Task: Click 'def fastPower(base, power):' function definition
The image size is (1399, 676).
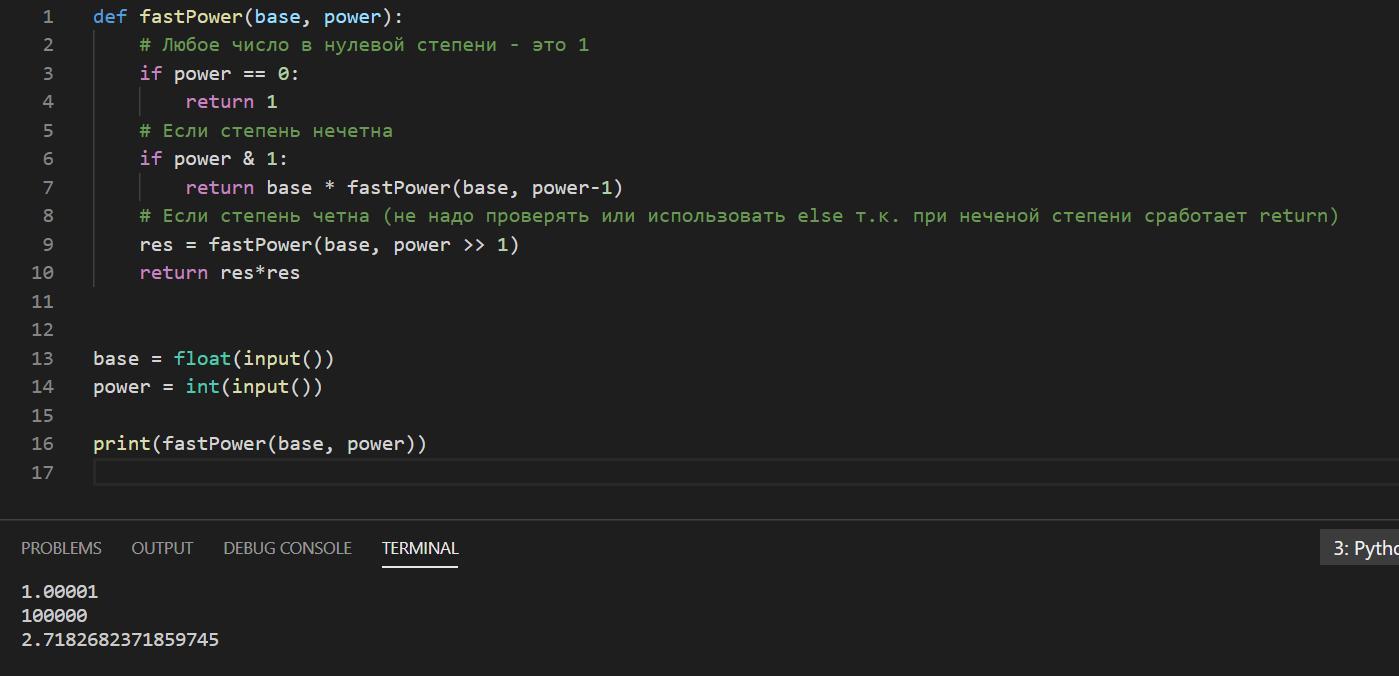Action: [248, 17]
